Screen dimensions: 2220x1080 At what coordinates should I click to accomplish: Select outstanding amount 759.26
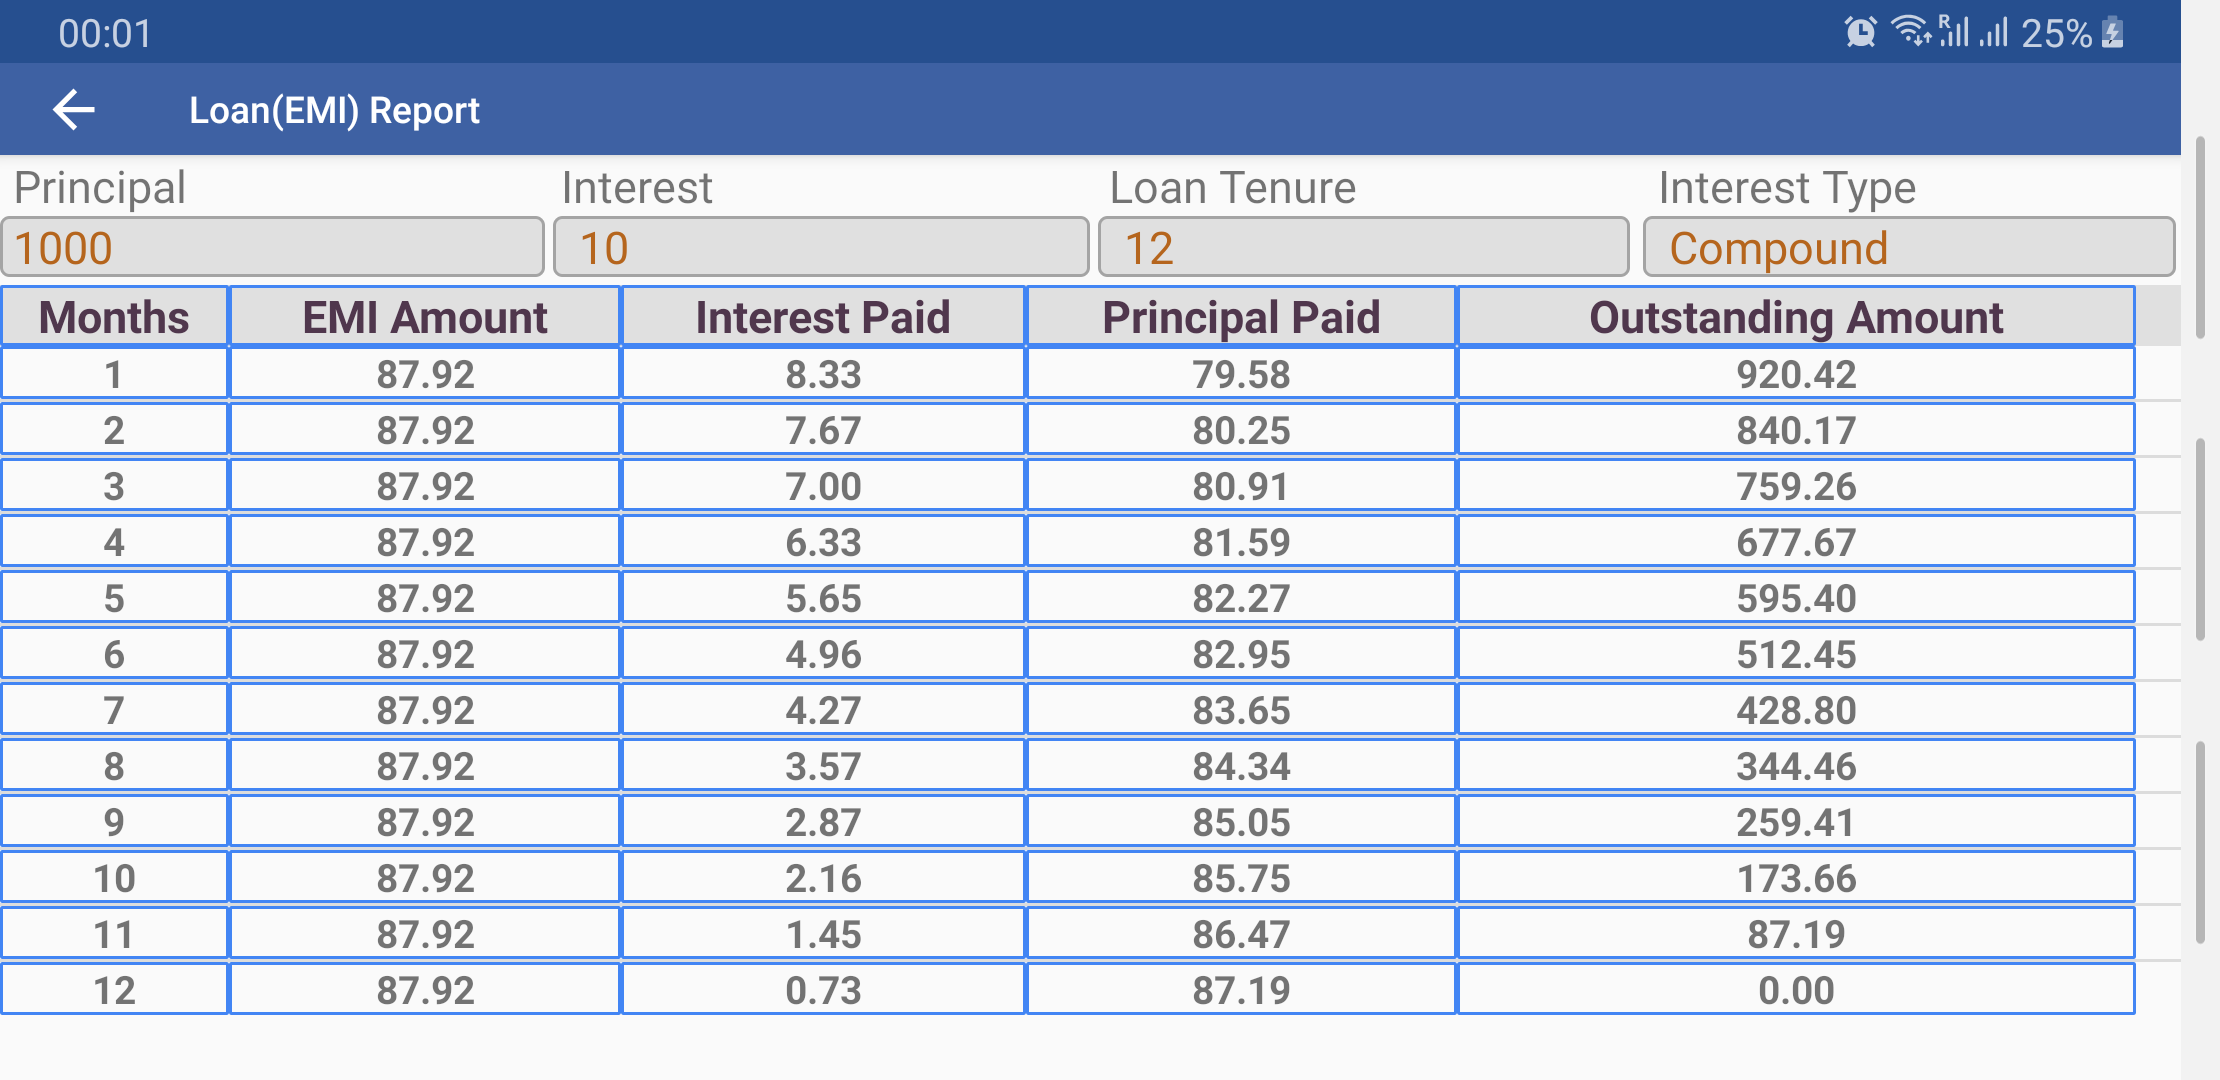point(1796,486)
